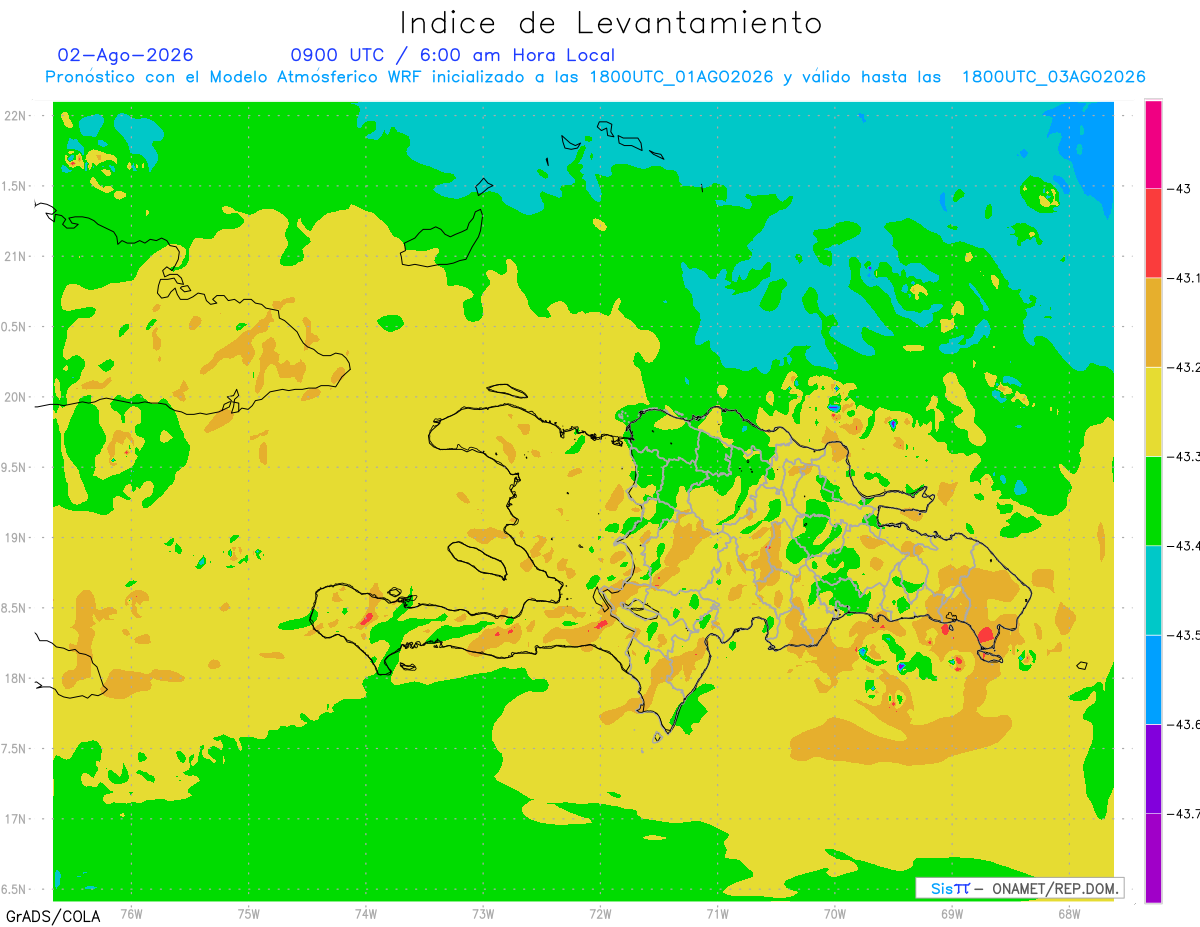The height and width of the screenshot is (927, 1200).
Task: Click the dark purple swatch above -43.7
Action: click(x=1153, y=768)
